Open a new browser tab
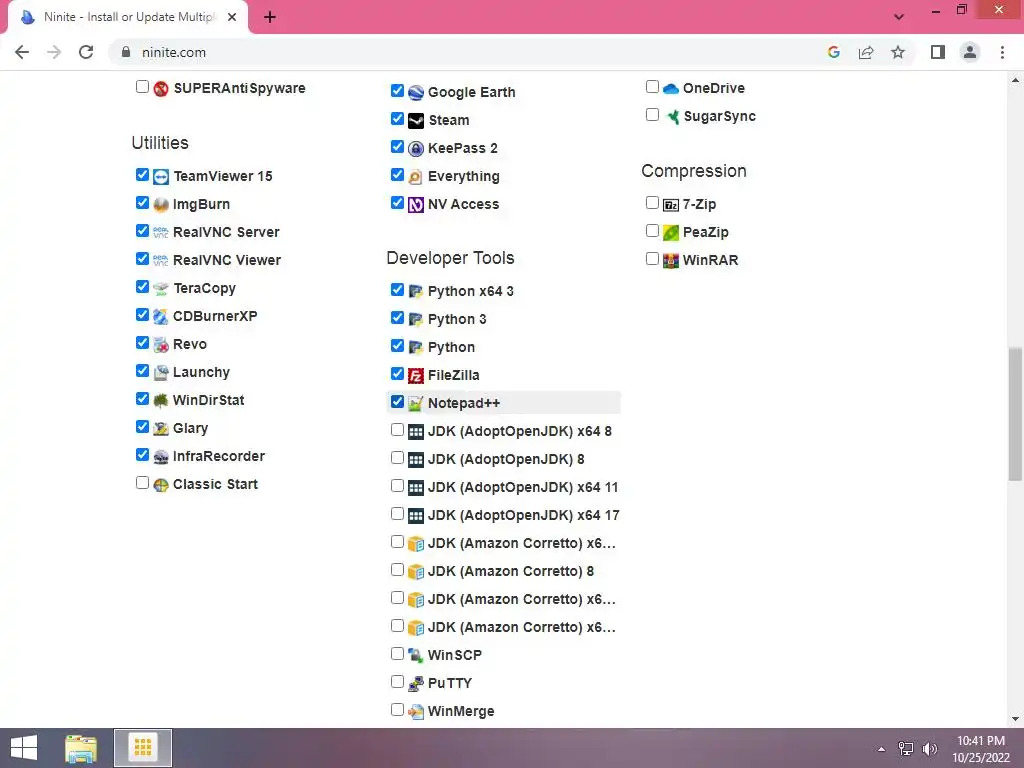Viewport: 1024px width, 768px height. 270,17
